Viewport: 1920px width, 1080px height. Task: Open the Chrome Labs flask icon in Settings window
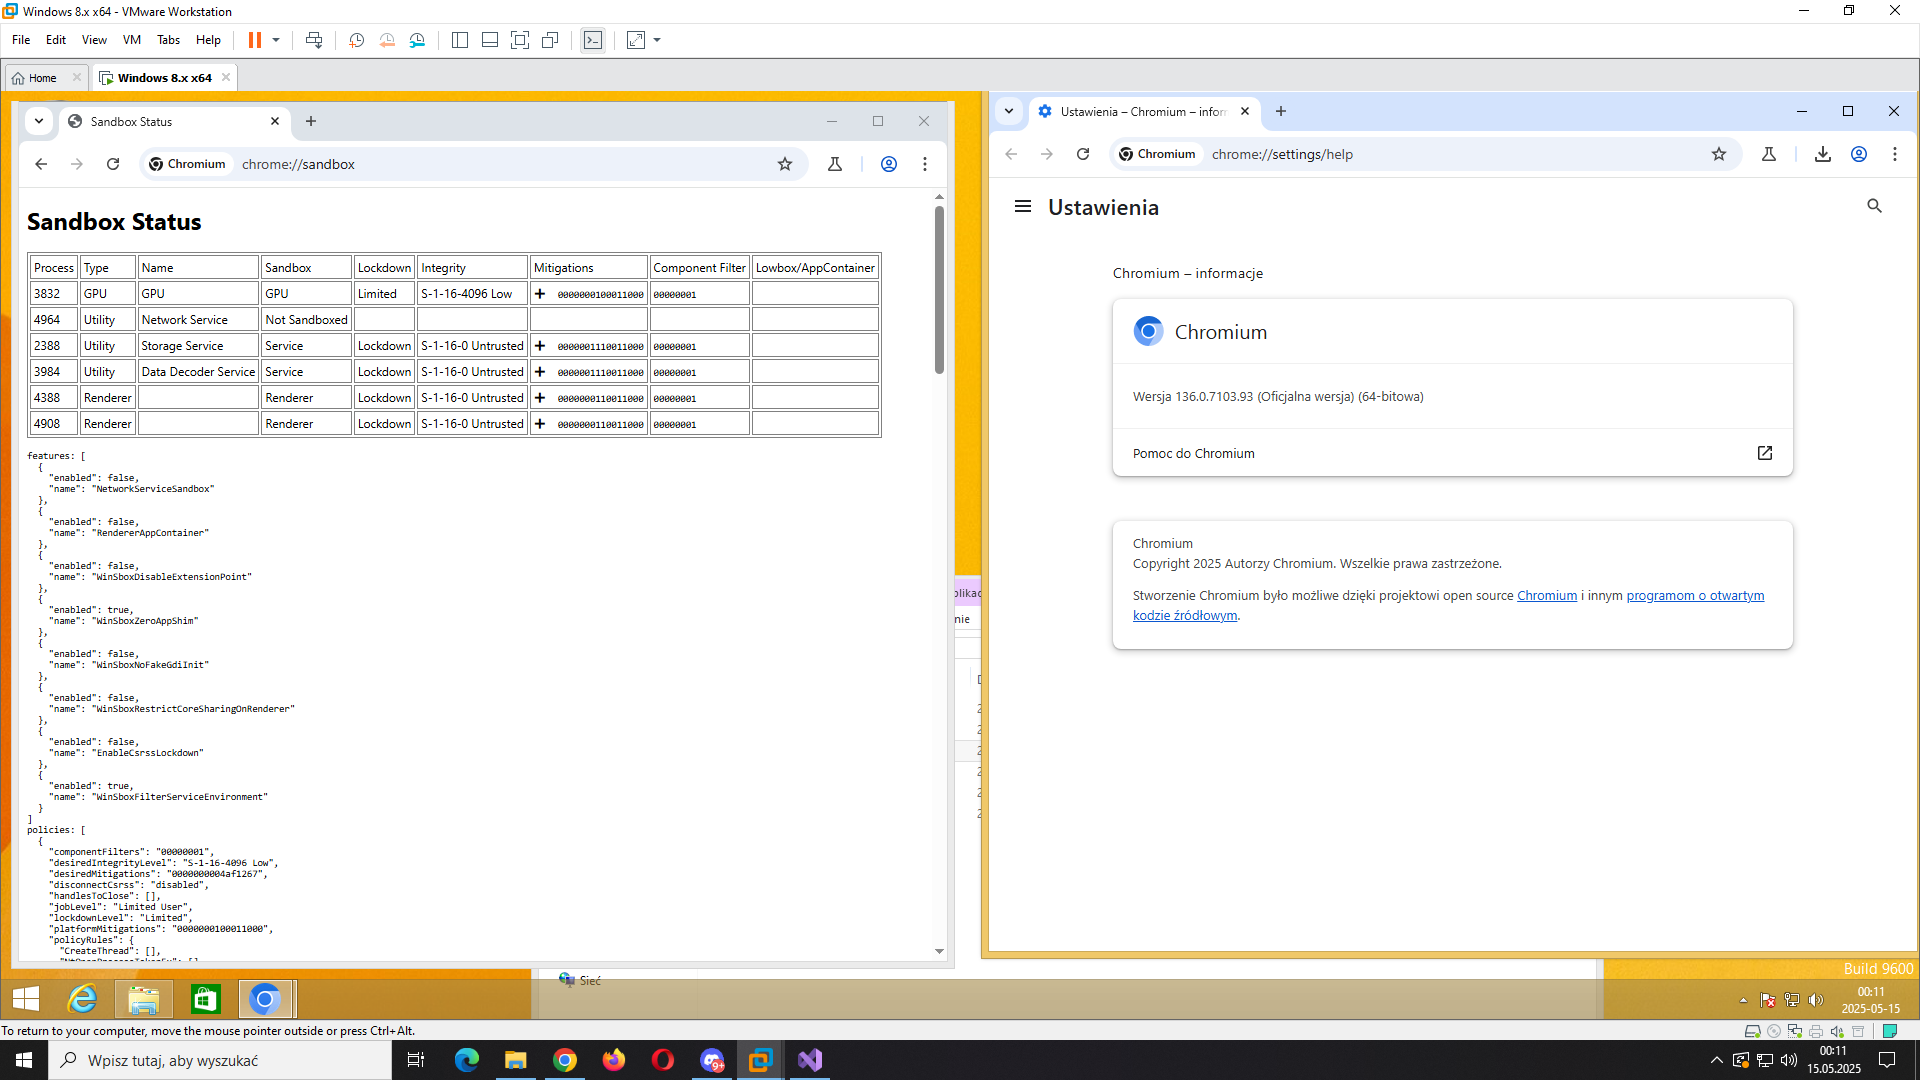click(x=1769, y=154)
